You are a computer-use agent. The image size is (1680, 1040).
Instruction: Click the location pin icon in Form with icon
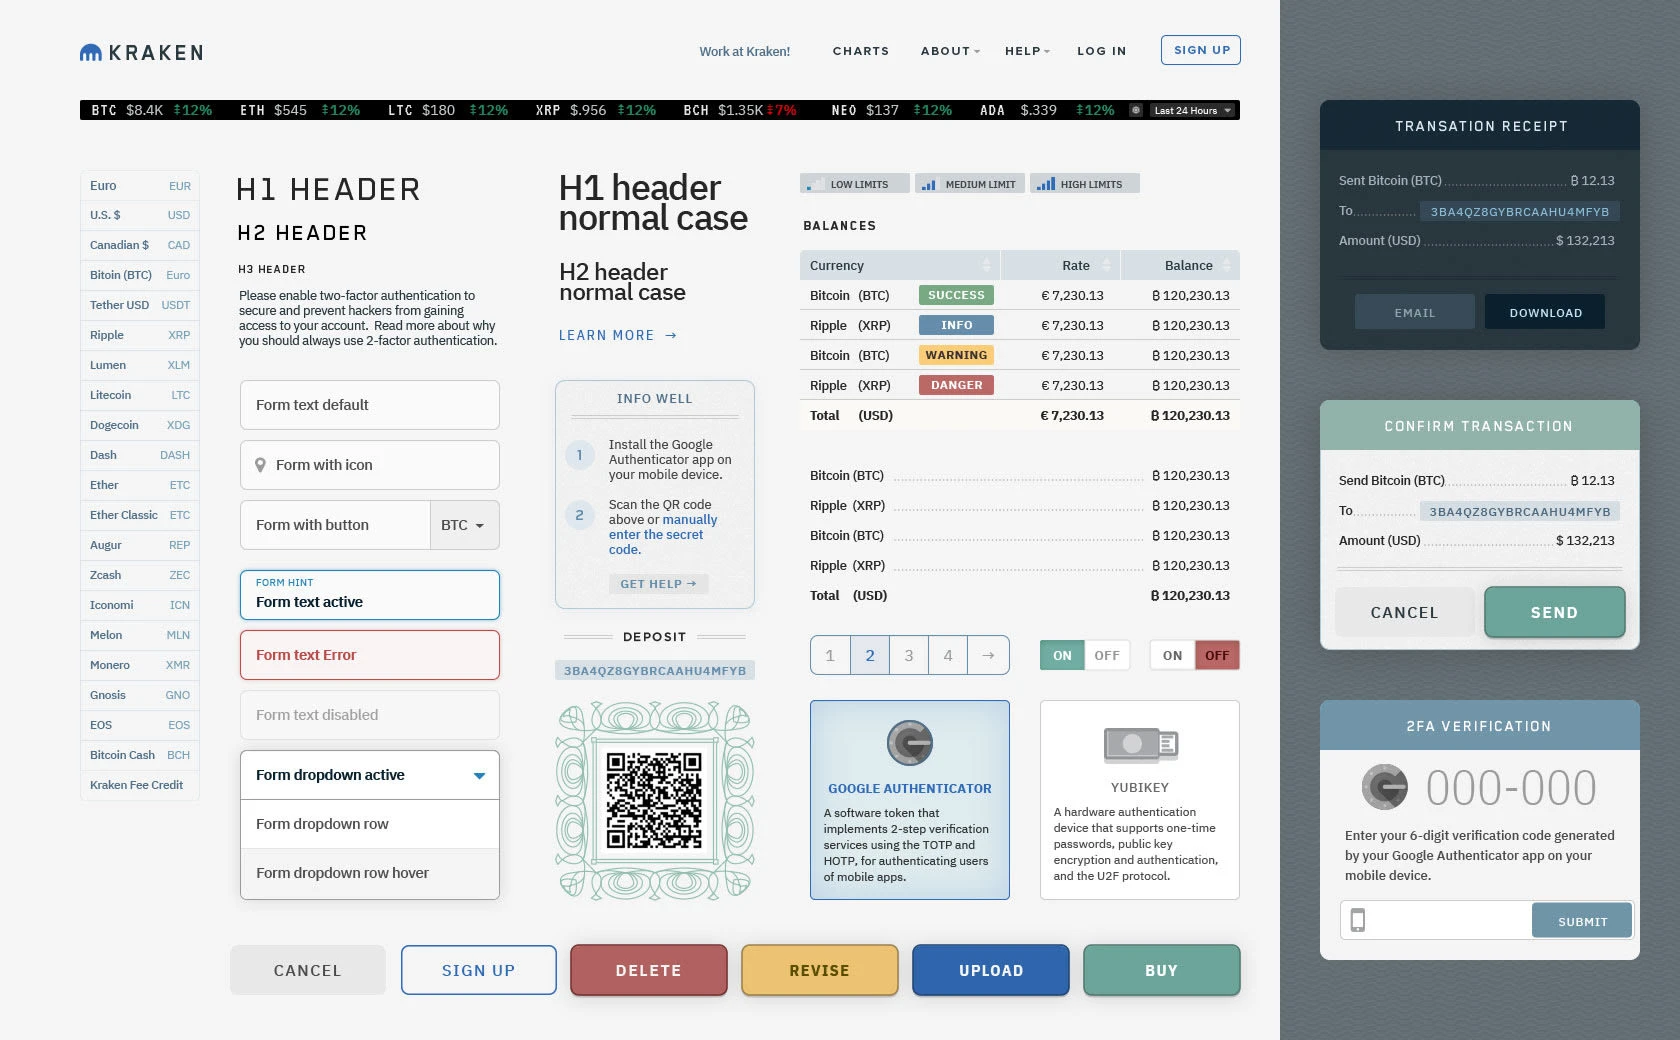click(x=260, y=465)
